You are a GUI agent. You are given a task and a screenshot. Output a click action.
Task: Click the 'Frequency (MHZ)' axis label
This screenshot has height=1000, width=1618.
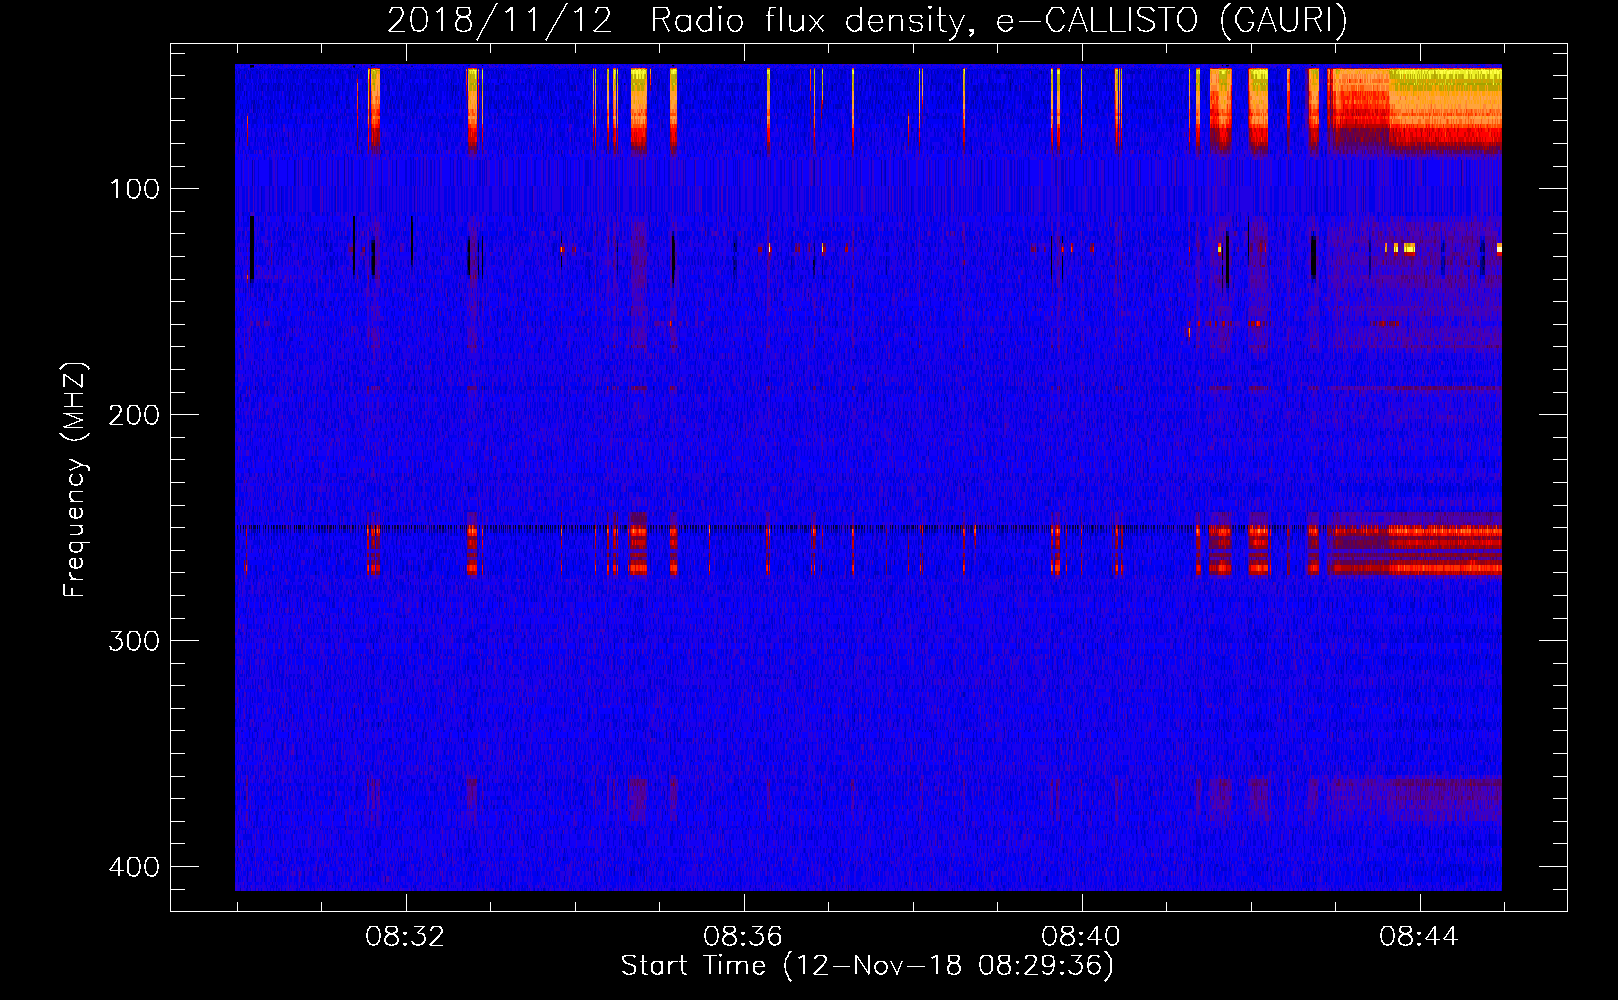click(x=75, y=480)
